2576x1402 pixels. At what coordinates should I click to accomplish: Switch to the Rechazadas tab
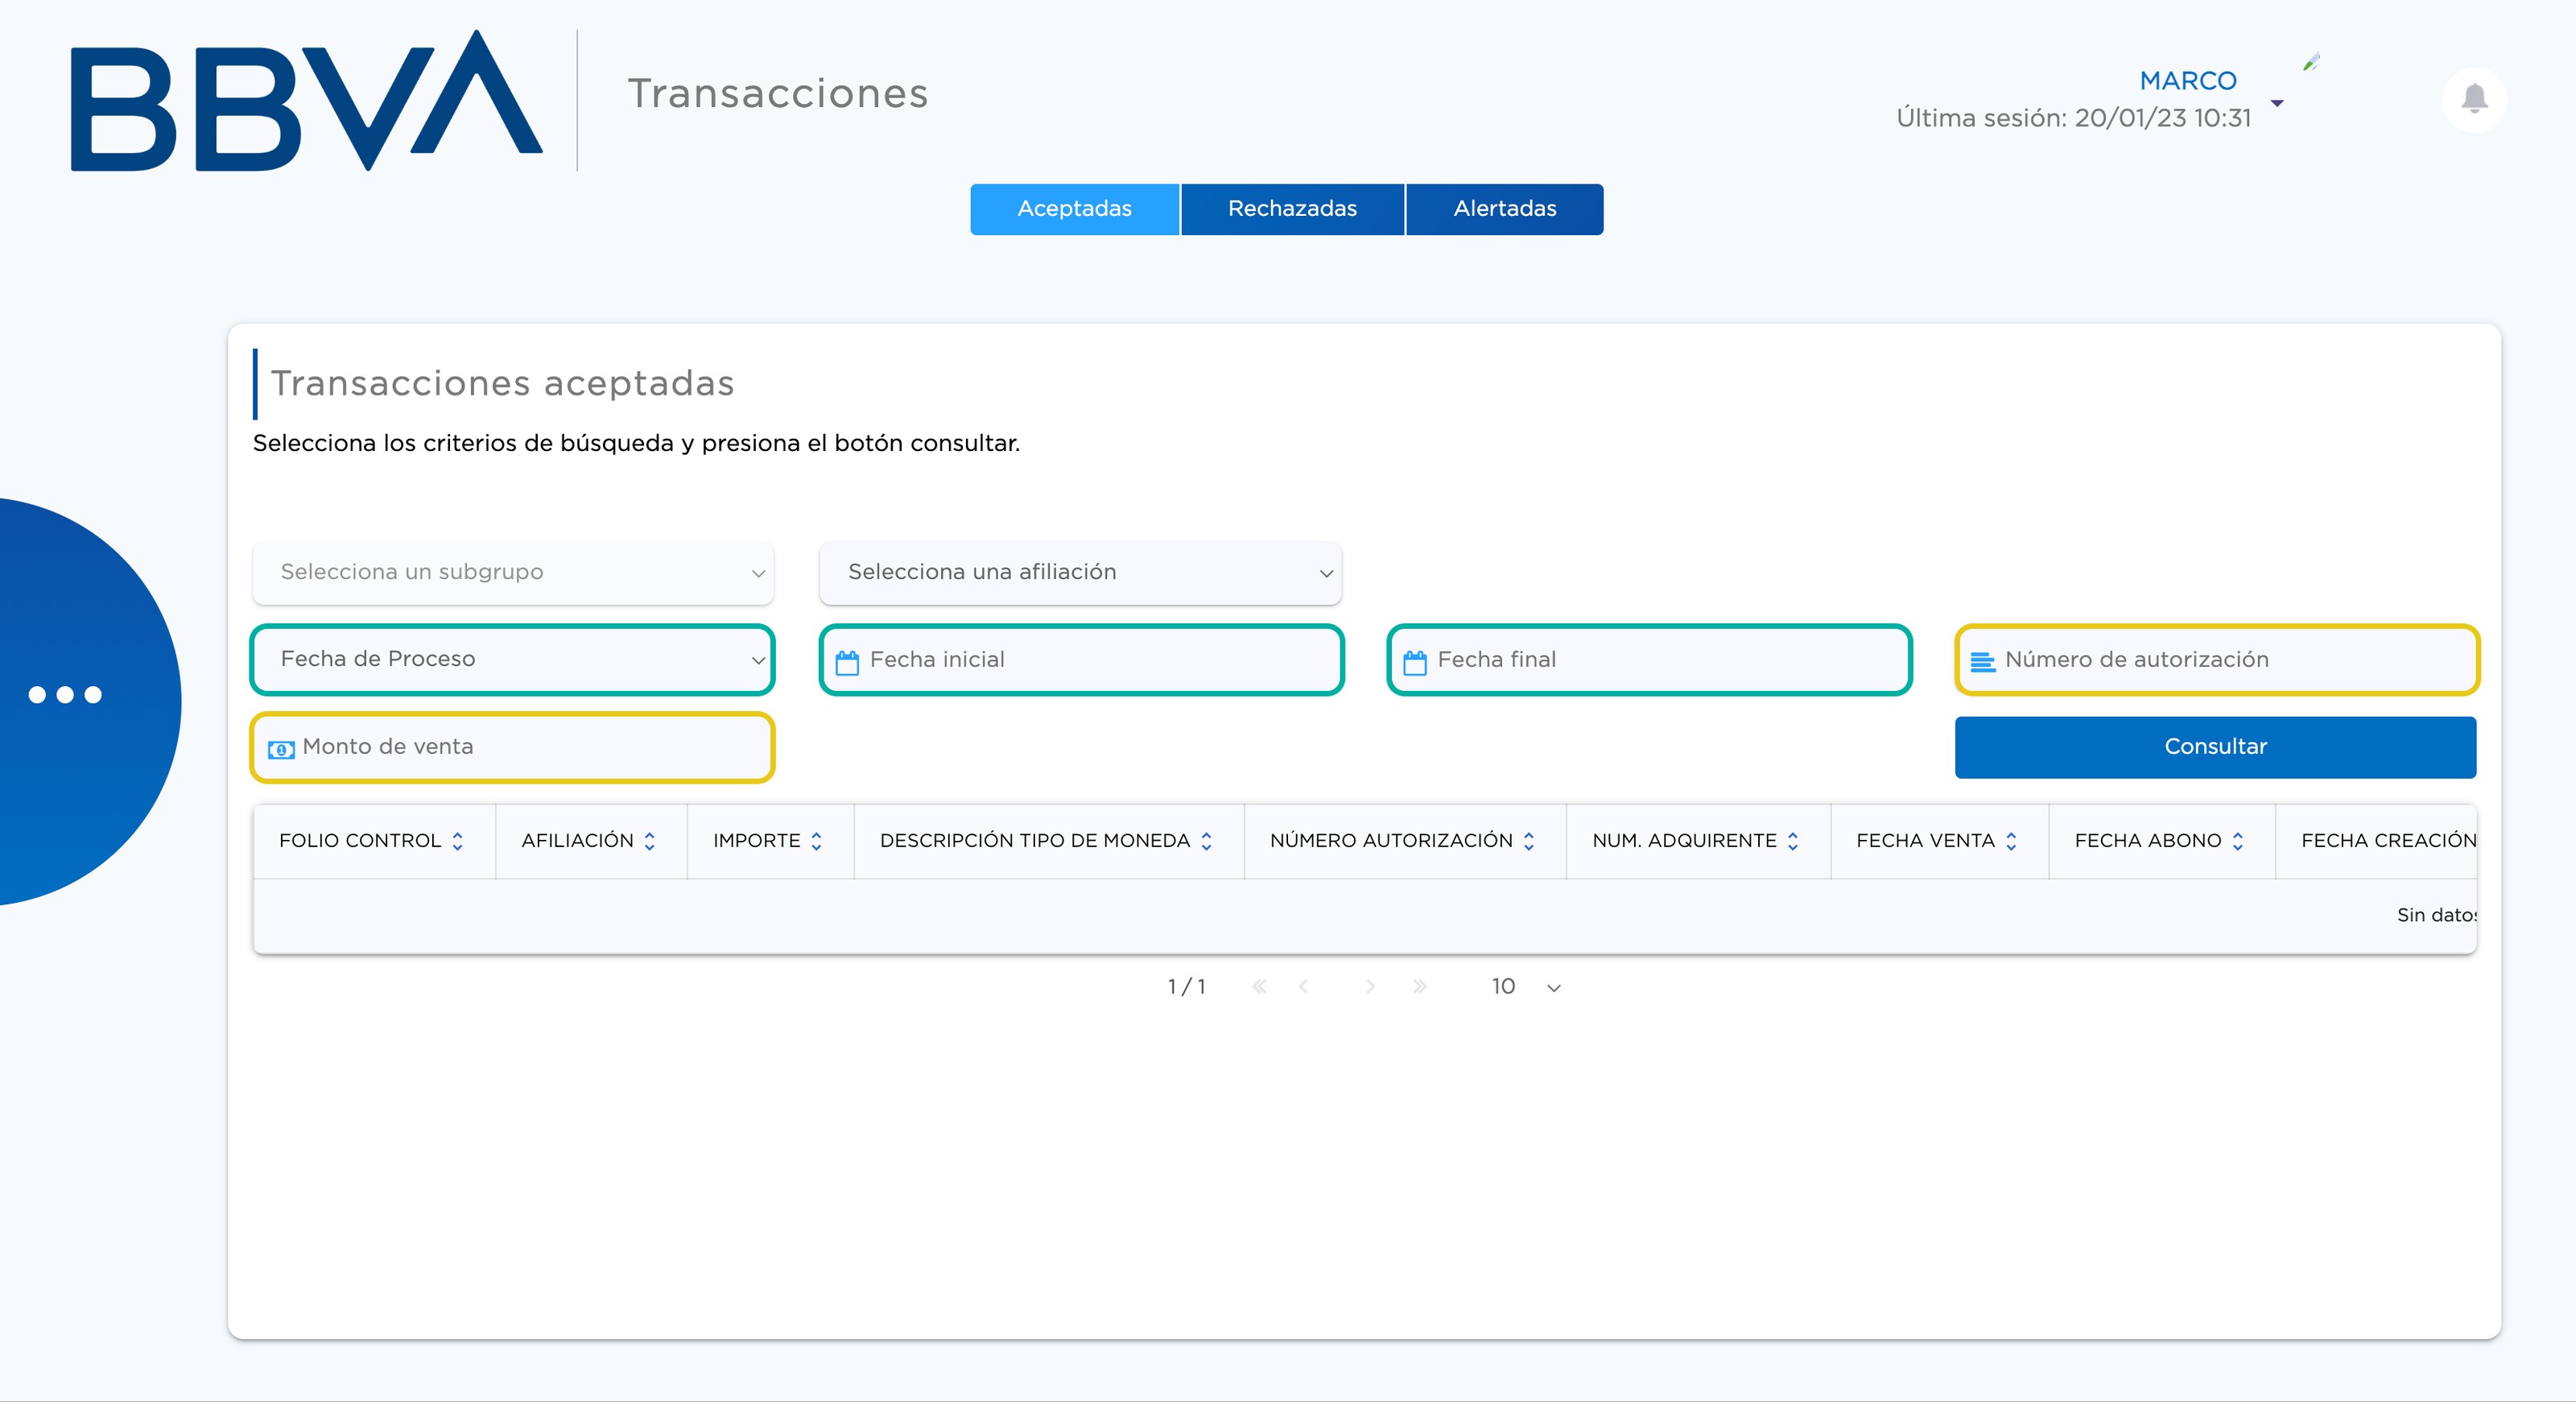pyautogui.click(x=1292, y=209)
